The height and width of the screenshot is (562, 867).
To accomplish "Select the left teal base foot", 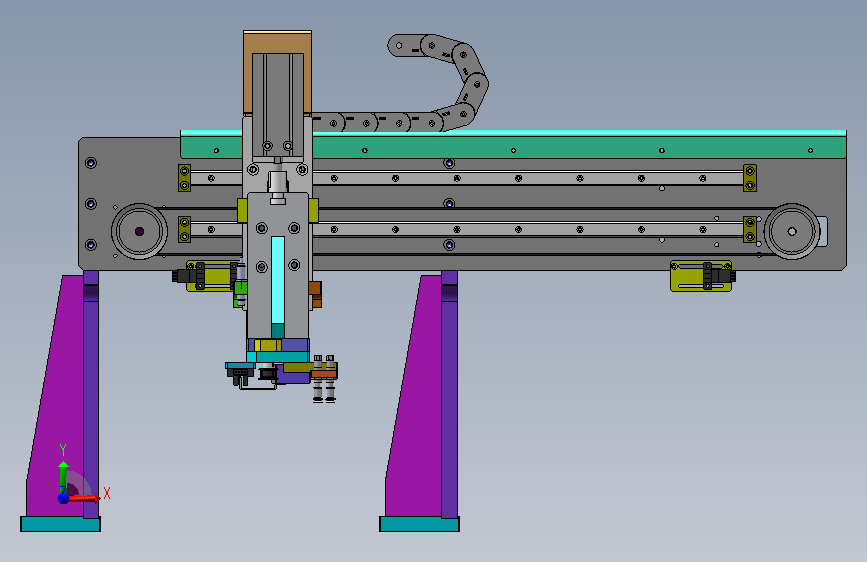I will pyautogui.click(x=60, y=524).
